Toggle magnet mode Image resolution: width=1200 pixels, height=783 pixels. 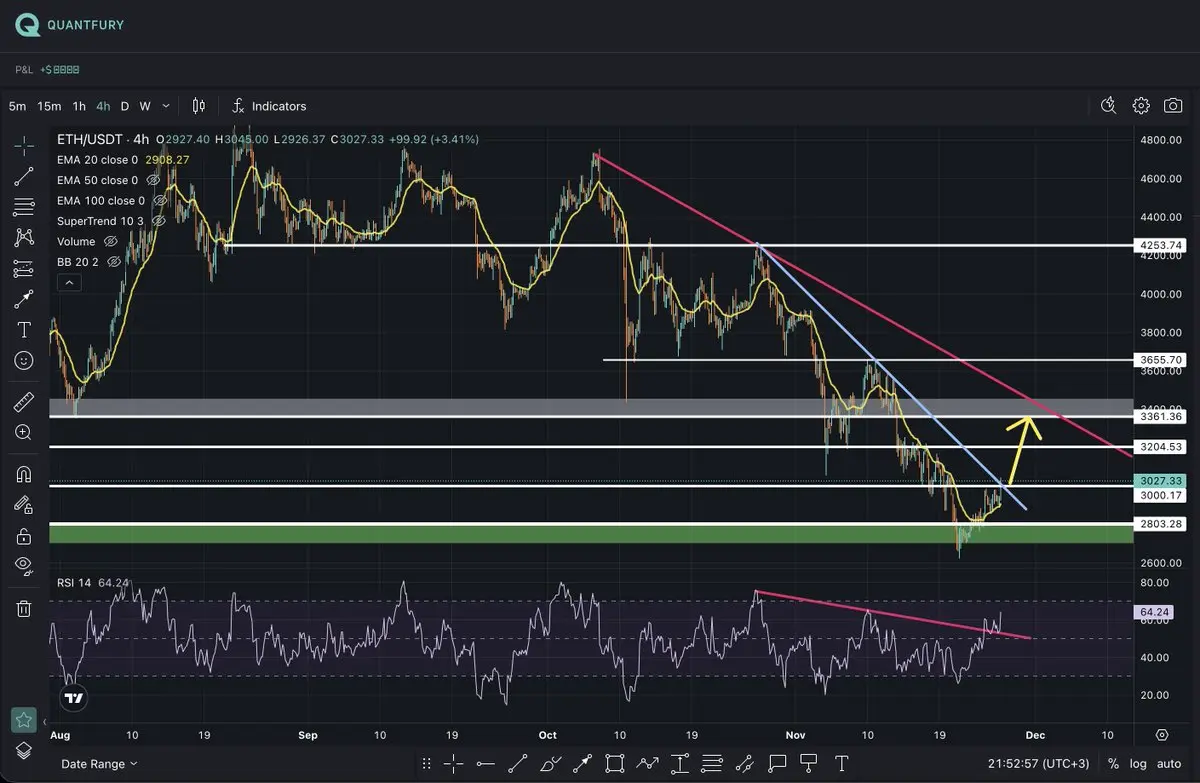click(x=24, y=475)
